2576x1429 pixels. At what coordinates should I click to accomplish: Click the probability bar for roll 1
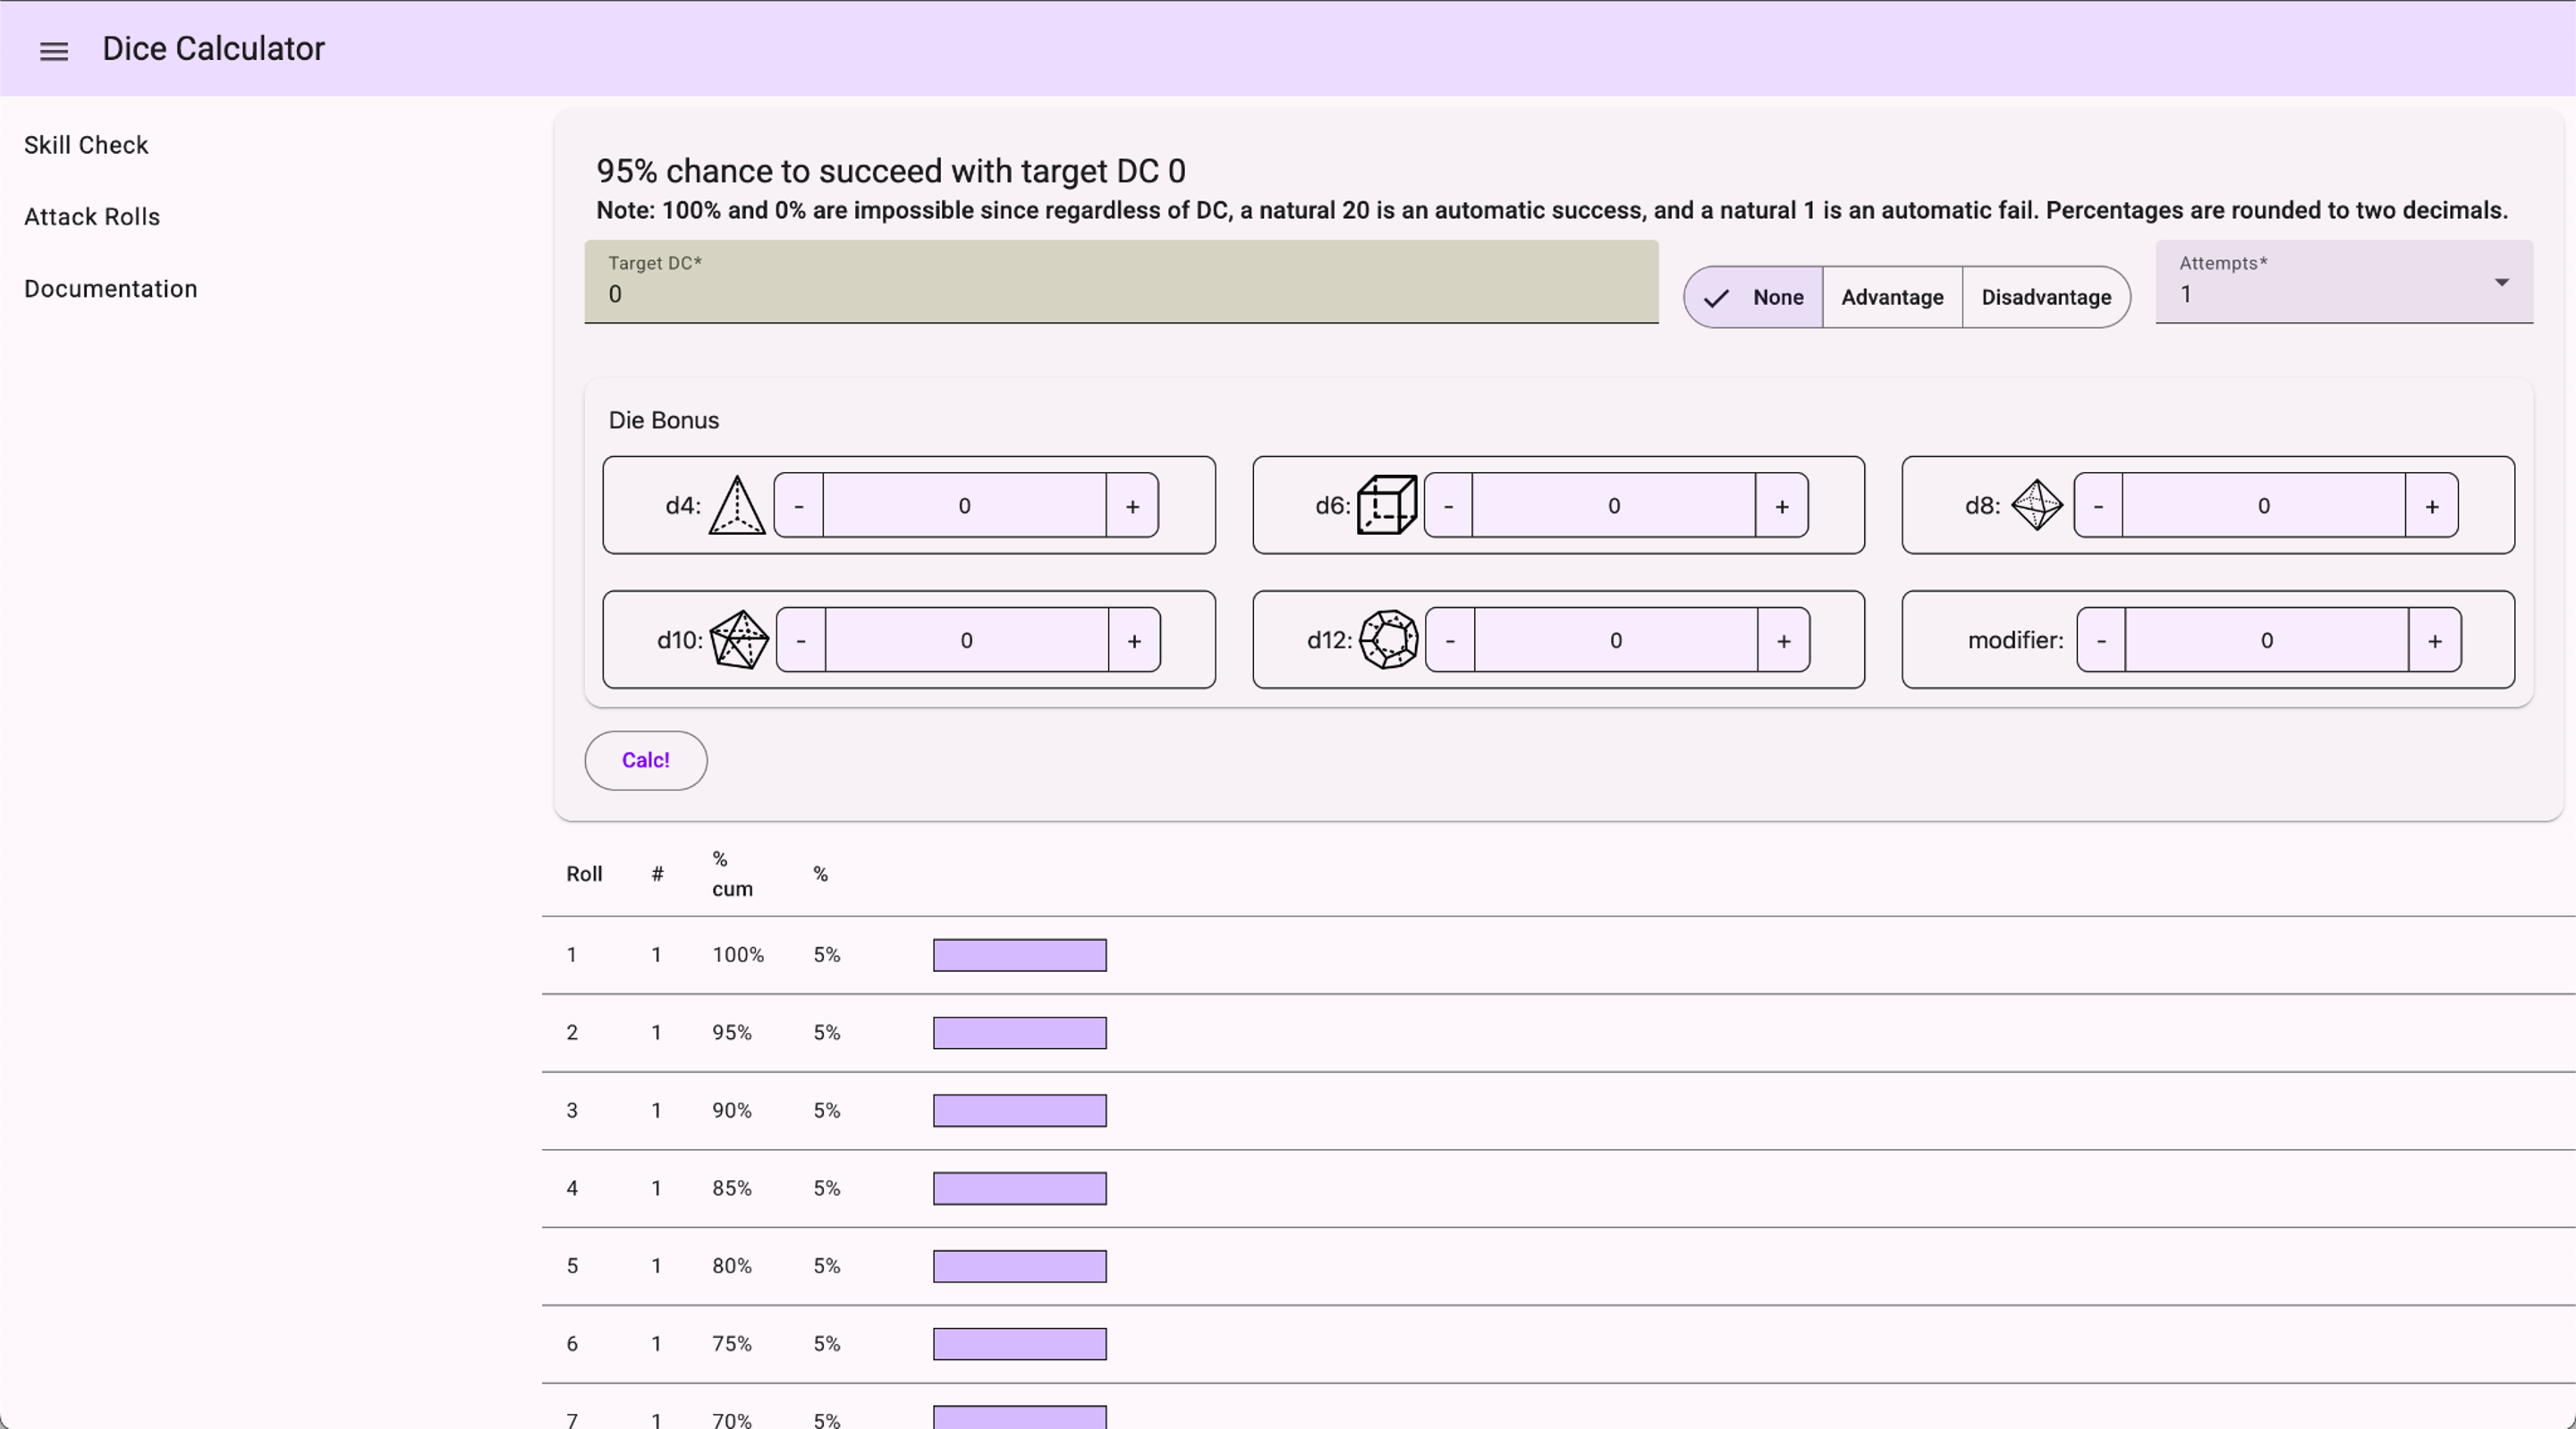tap(1020, 955)
